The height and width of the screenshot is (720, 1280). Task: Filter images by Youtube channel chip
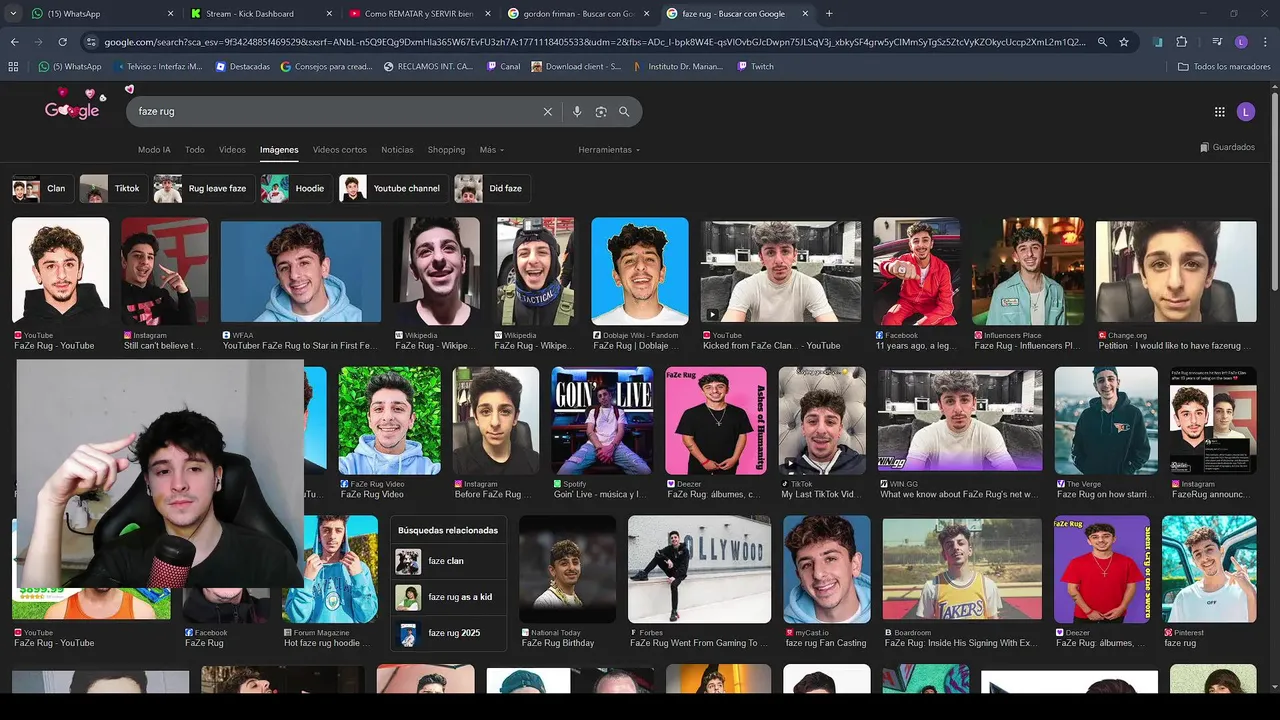394,188
